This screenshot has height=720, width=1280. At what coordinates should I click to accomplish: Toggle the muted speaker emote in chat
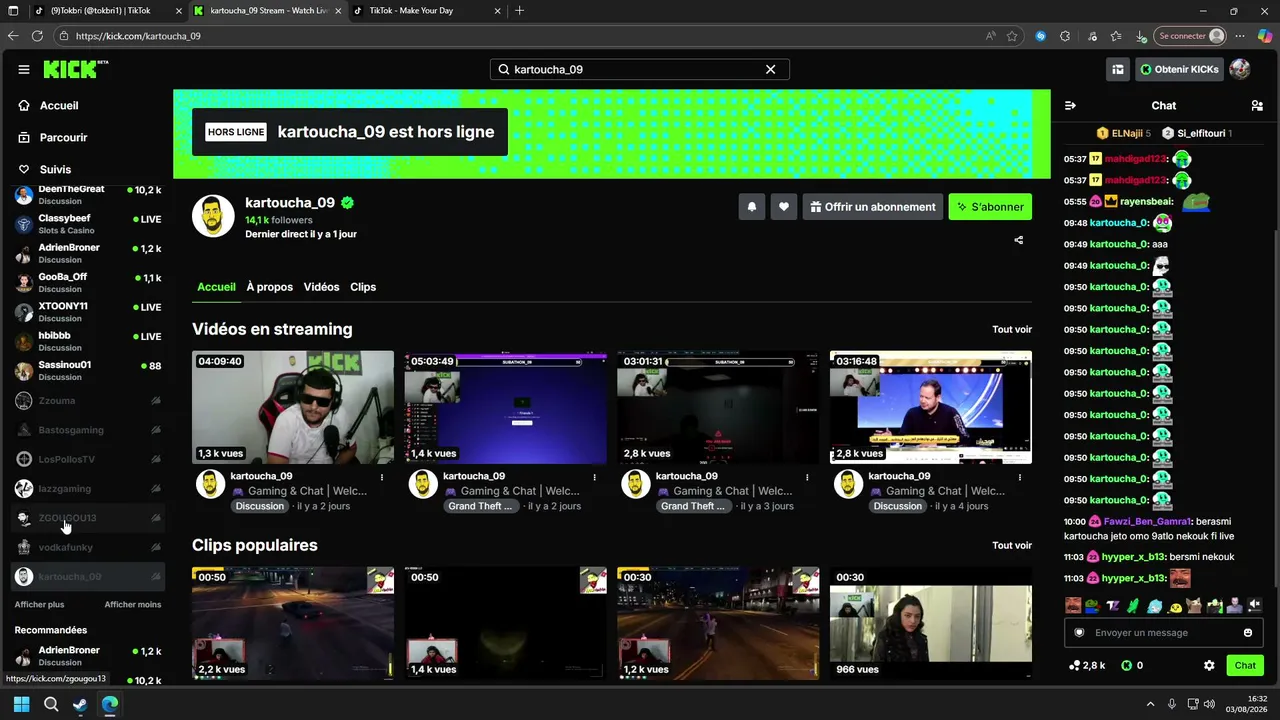pos(1254,605)
